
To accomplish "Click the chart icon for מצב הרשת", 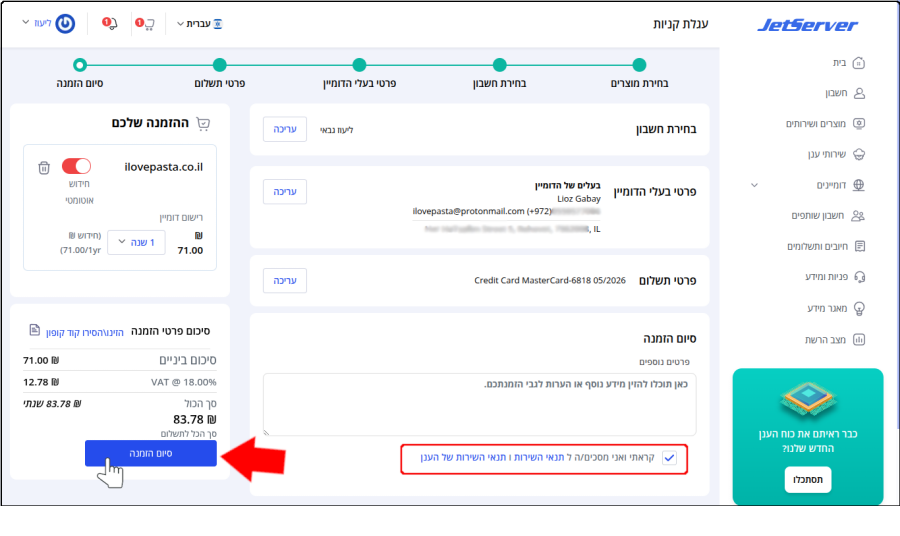I will [859, 340].
